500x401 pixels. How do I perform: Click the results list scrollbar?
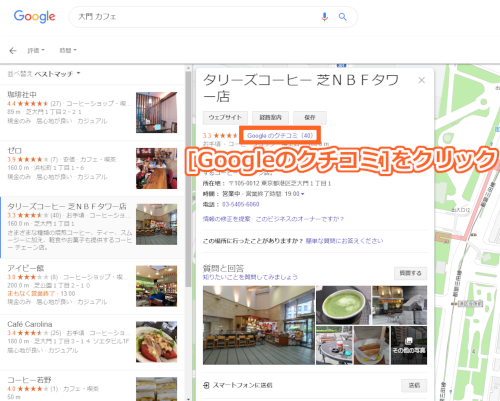click(188, 178)
